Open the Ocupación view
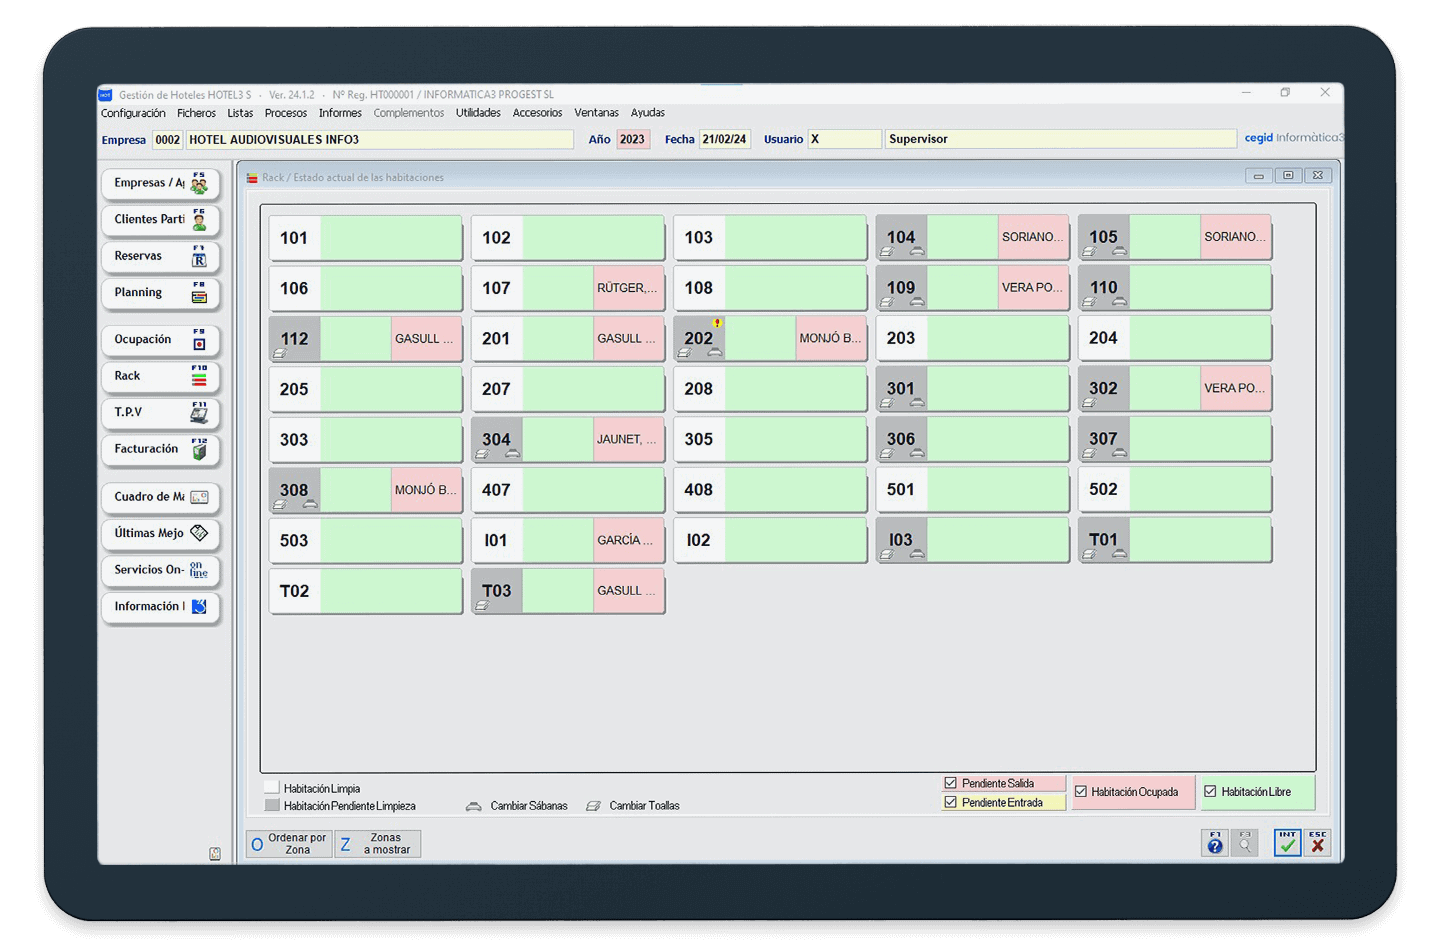 [159, 340]
